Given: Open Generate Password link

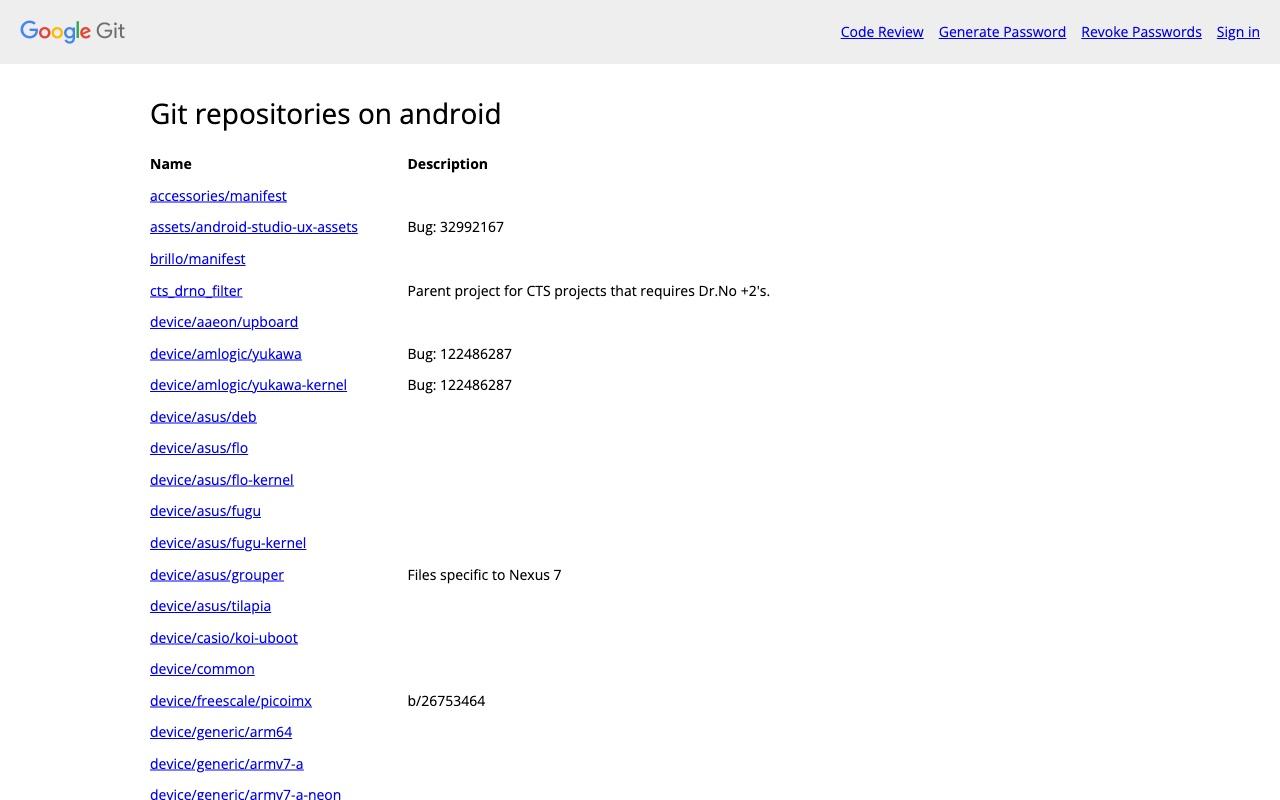Looking at the screenshot, I should (1002, 32).
